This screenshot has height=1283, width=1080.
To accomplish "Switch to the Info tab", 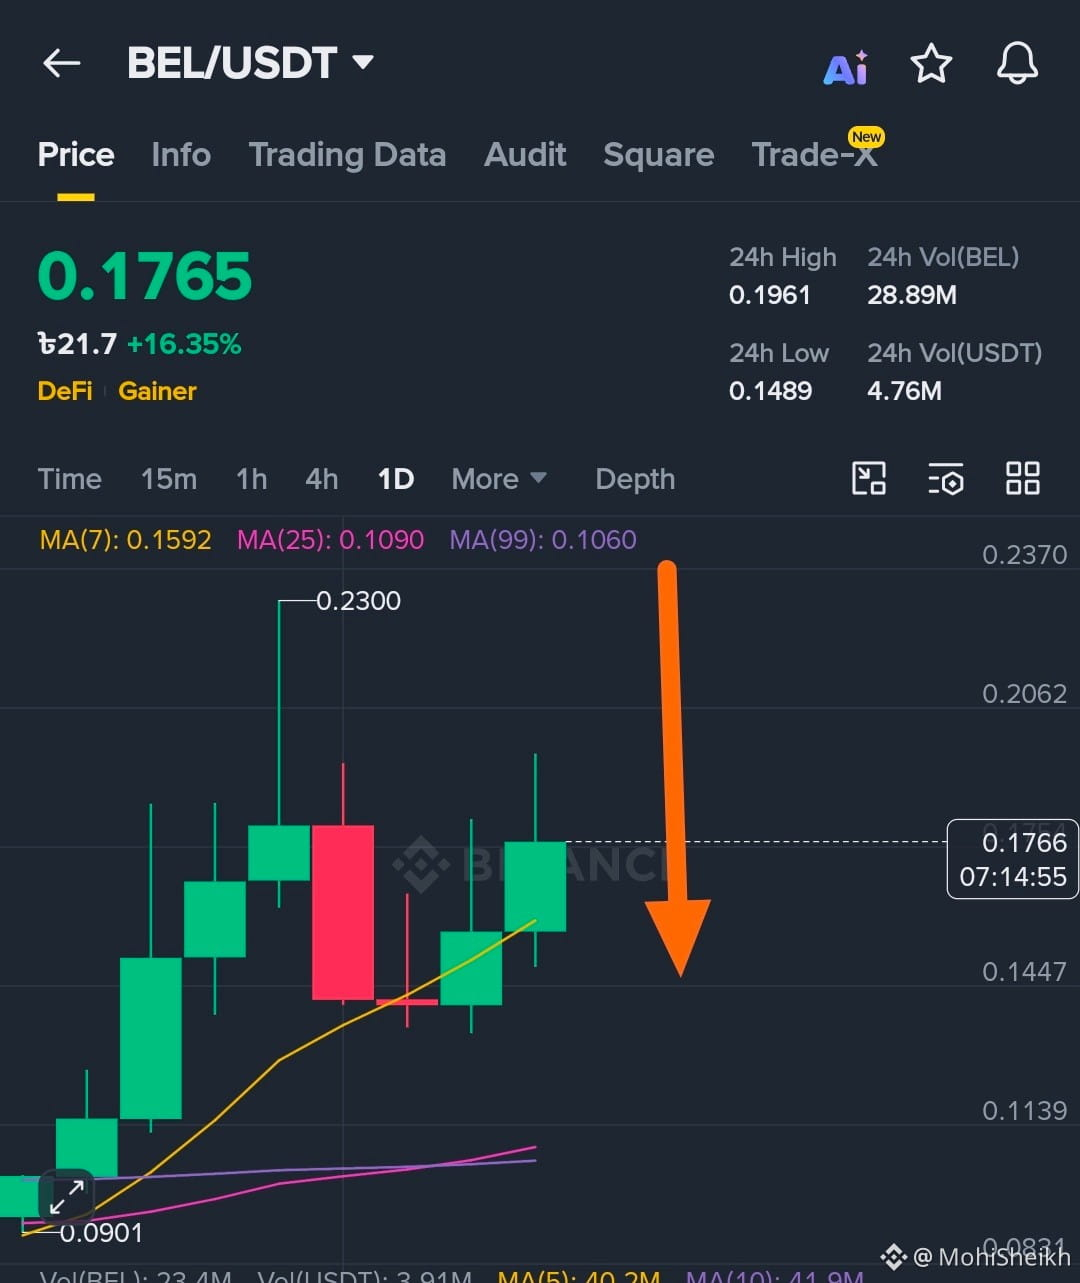I will [x=181, y=155].
